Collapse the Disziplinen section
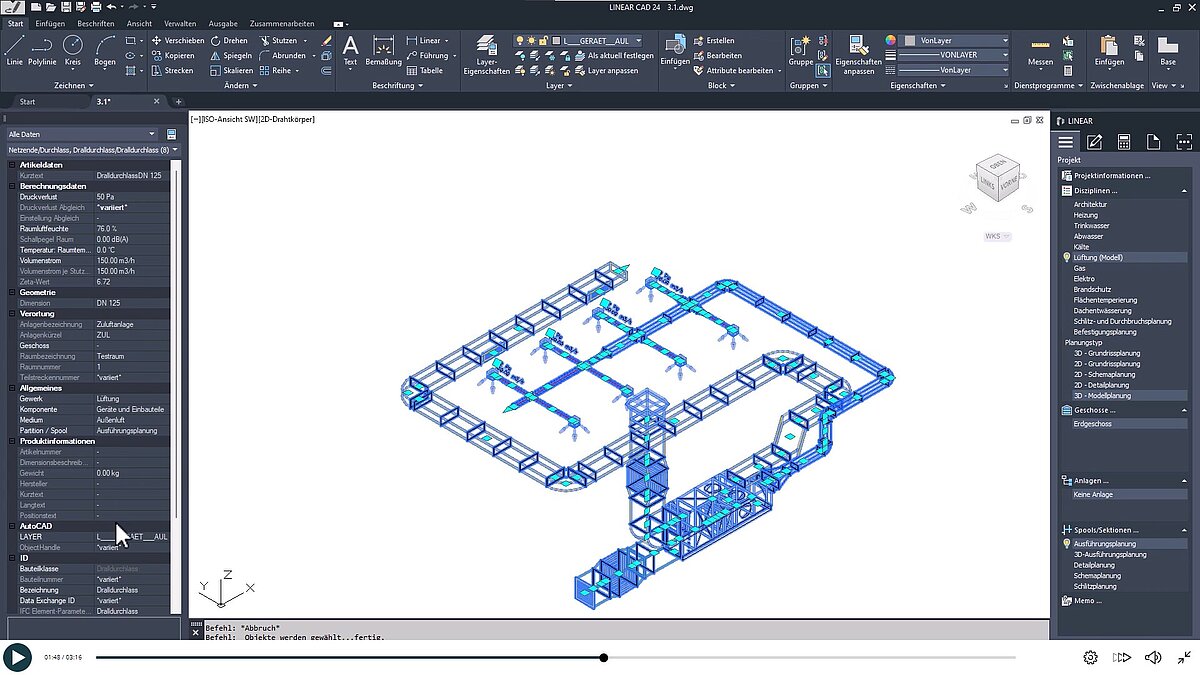The width and height of the screenshot is (1200, 675). click(x=1067, y=190)
